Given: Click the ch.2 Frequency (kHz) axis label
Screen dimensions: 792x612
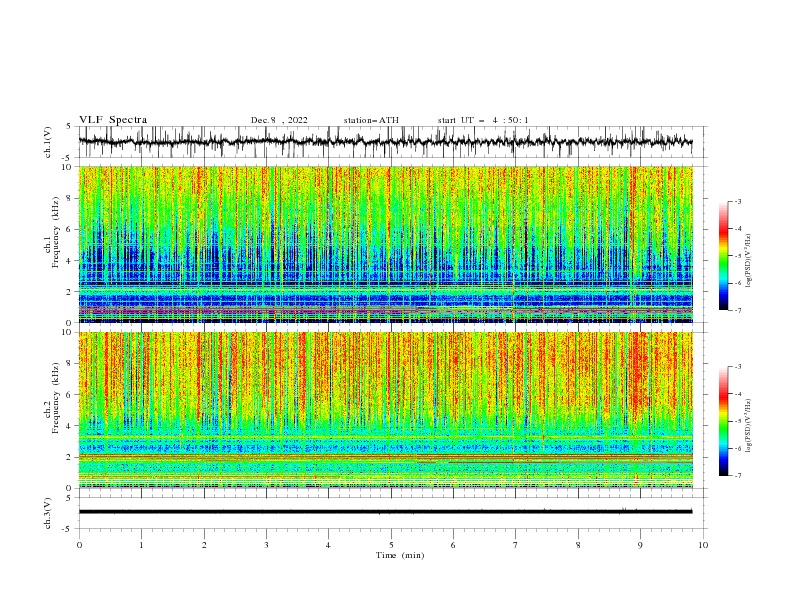Looking at the screenshot, I should click(x=52, y=398).
